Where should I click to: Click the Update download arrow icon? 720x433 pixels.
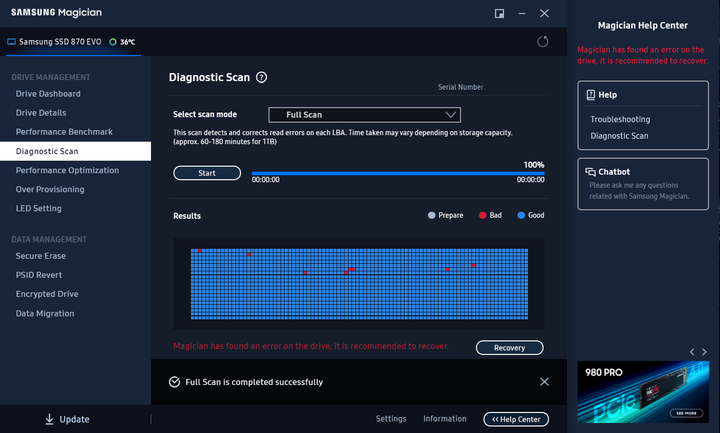(49, 419)
